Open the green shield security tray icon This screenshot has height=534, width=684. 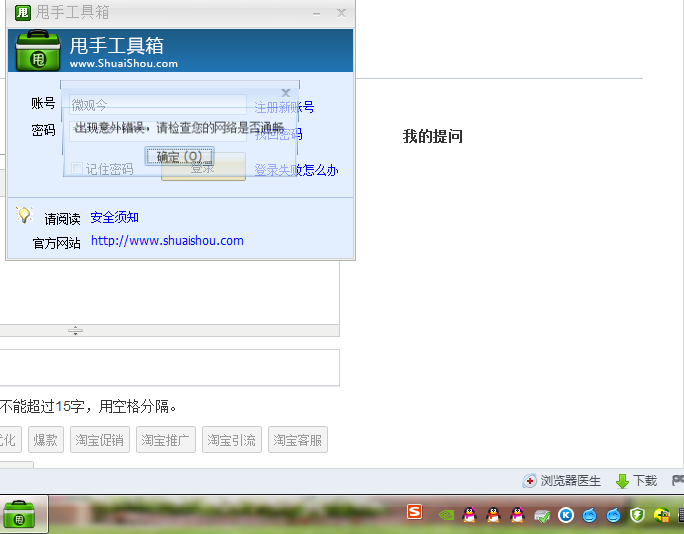click(x=637, y=515)
